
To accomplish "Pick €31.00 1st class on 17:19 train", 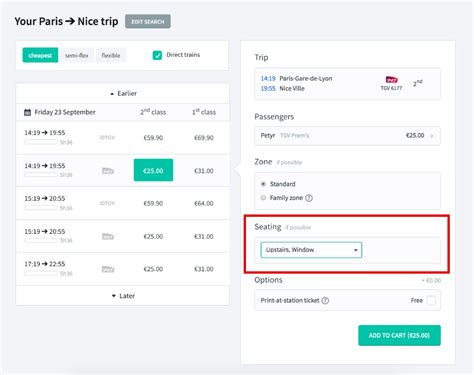I will (x=204, y=269).
